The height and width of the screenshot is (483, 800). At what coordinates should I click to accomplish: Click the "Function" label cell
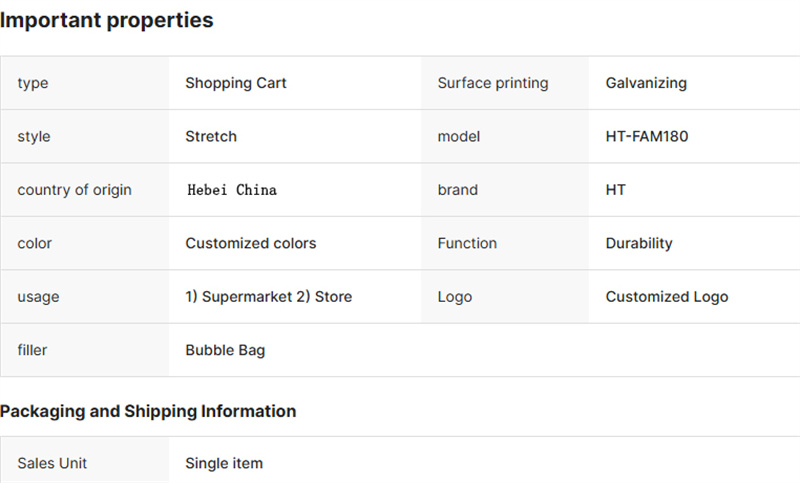point(505,243)
